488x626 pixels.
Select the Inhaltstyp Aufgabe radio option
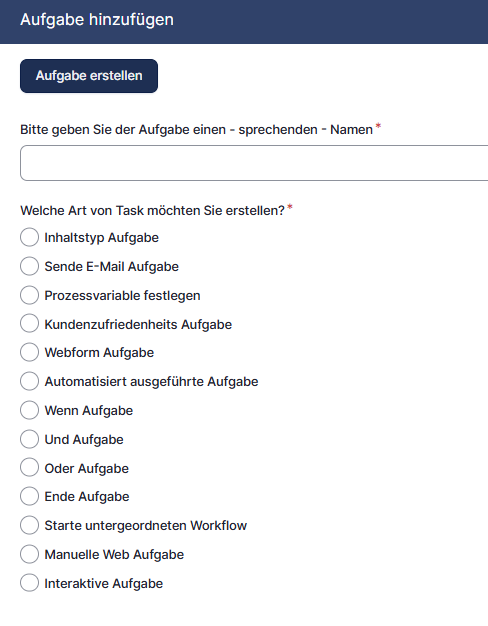click(x=30, y=238)
